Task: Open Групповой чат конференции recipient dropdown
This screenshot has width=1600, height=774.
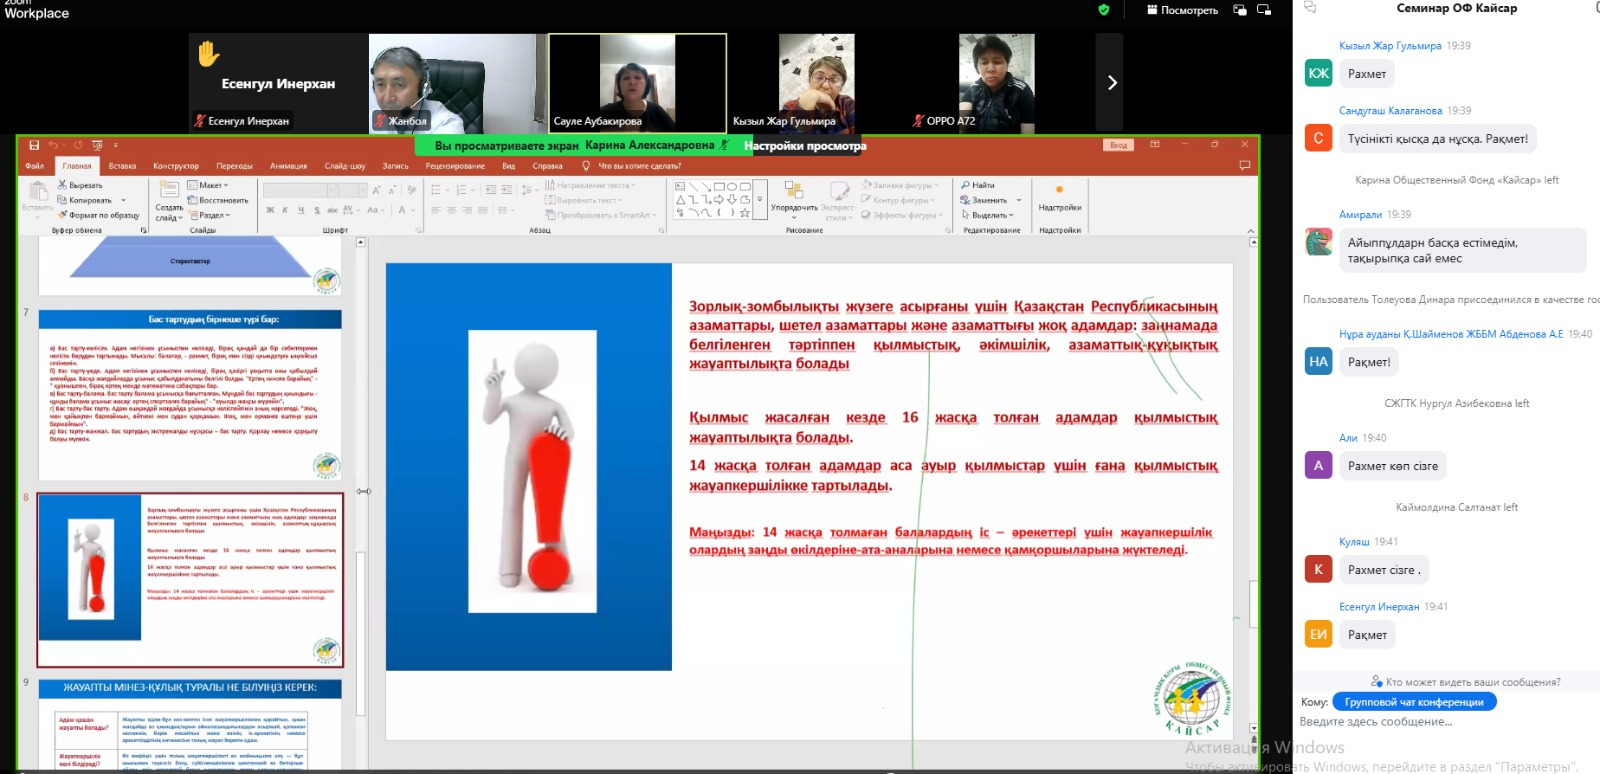Action: [1414, 702]
